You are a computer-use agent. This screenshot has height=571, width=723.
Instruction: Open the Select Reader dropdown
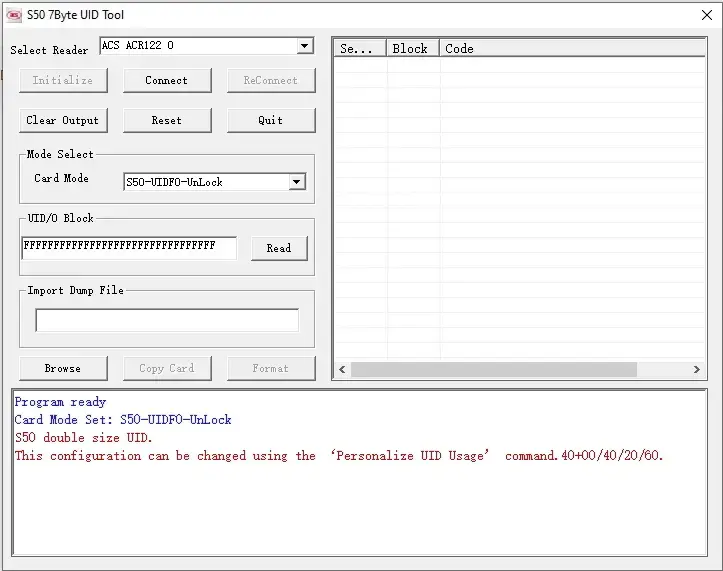coord(305,47)
